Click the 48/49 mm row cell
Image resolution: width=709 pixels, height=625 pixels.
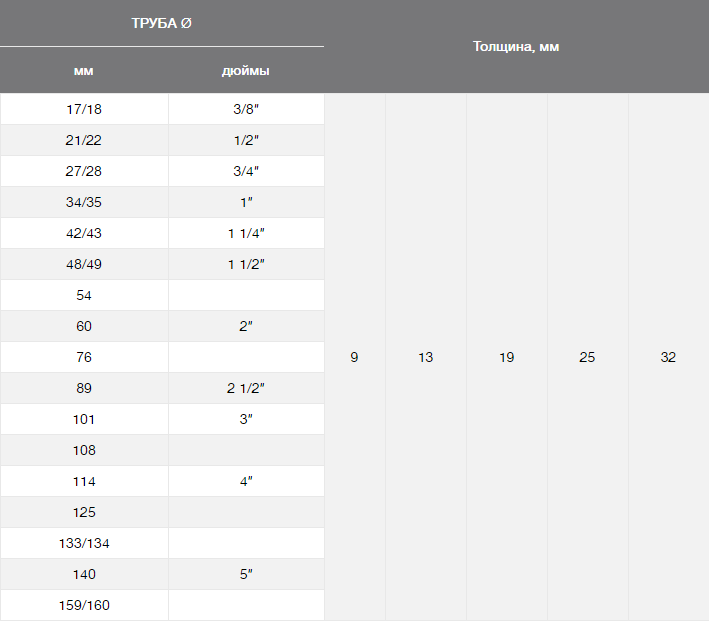pyautogui.click(x=84, y=264)
